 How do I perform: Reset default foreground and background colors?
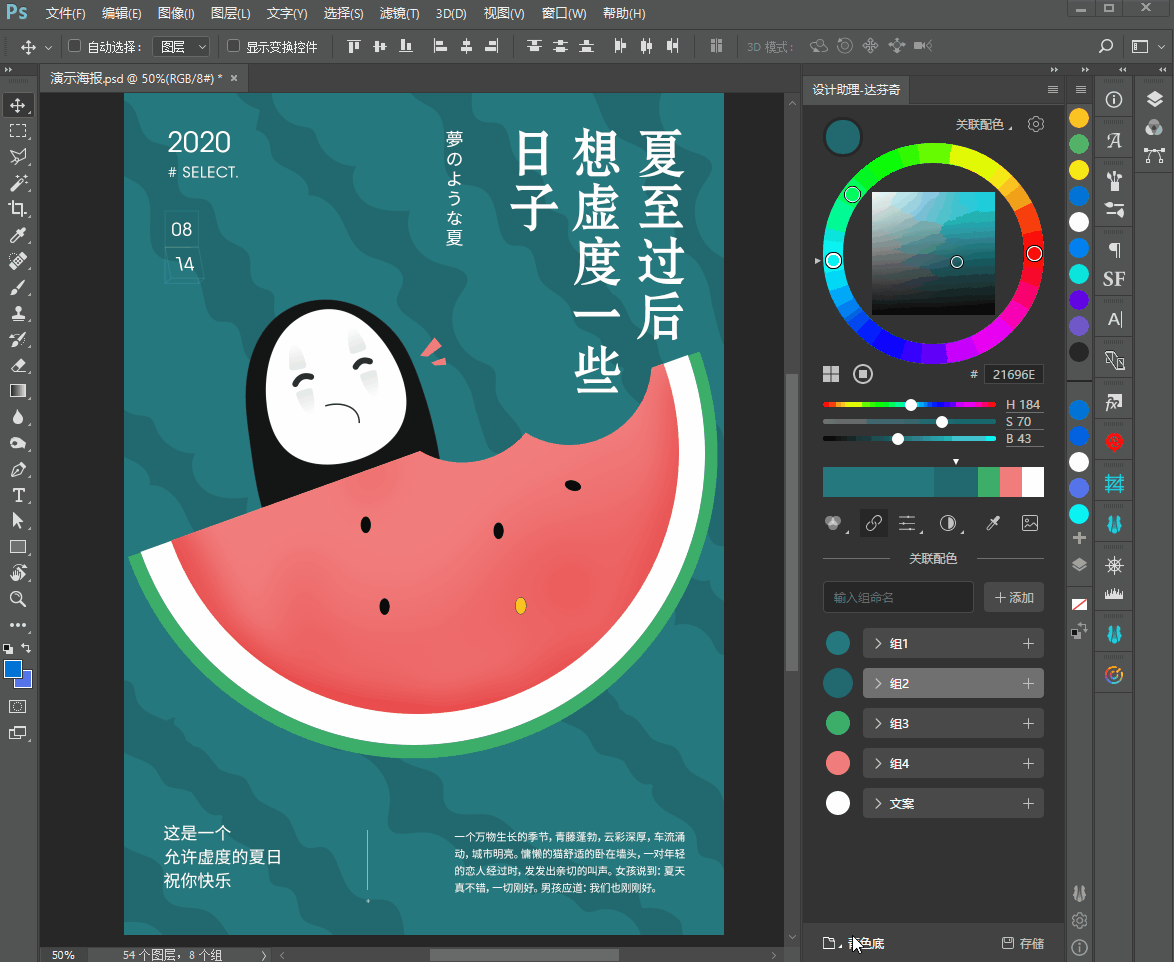point(7,648)
